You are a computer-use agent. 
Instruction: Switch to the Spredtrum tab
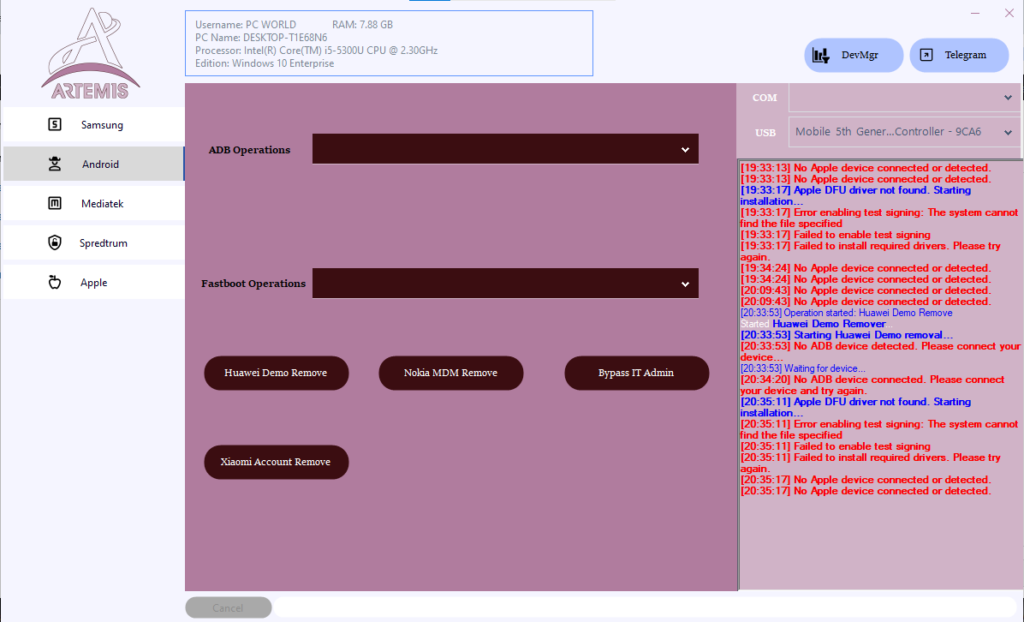[92, 242]
